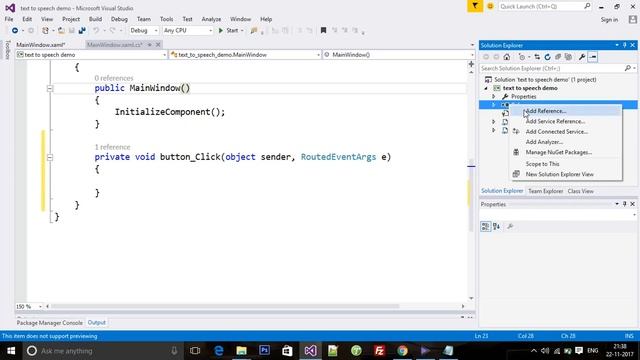
Task: Click the Quick Launch search field
Action: [x=544, y=7]
